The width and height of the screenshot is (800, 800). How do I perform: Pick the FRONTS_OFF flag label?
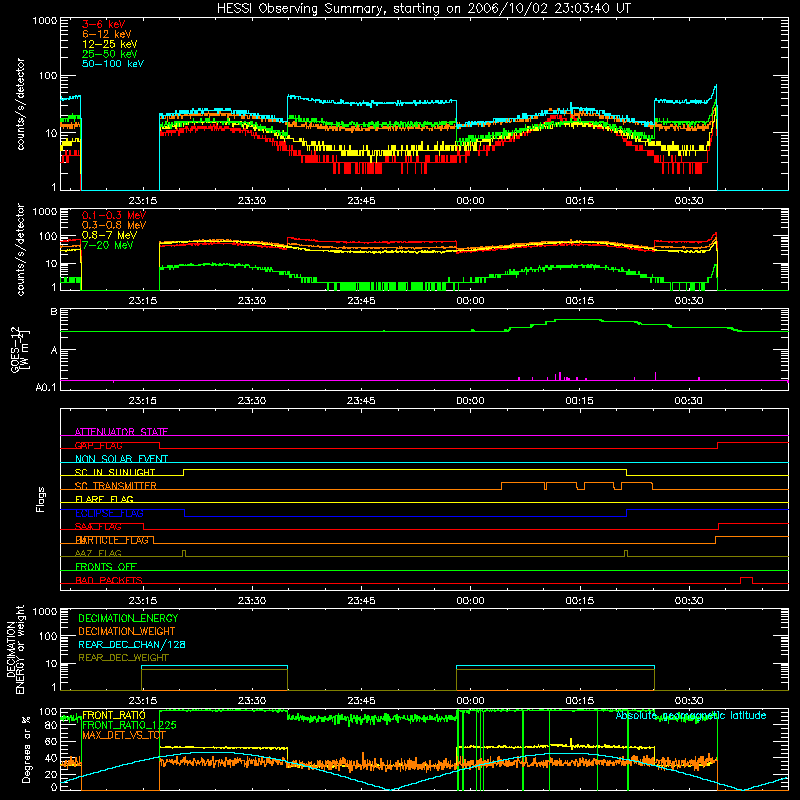(x=106, y=567)
